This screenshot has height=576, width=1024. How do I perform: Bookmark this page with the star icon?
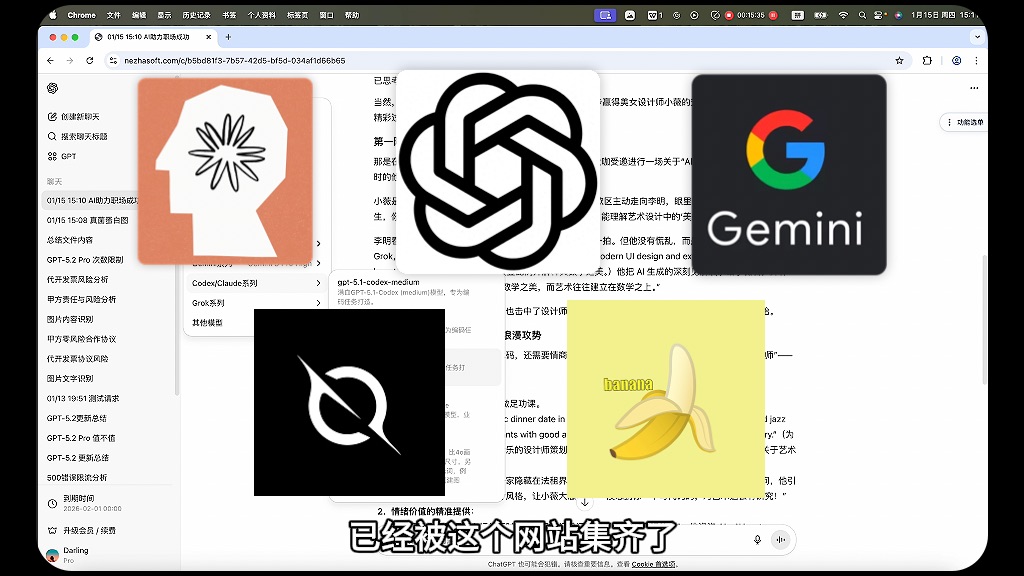[899, 61]
